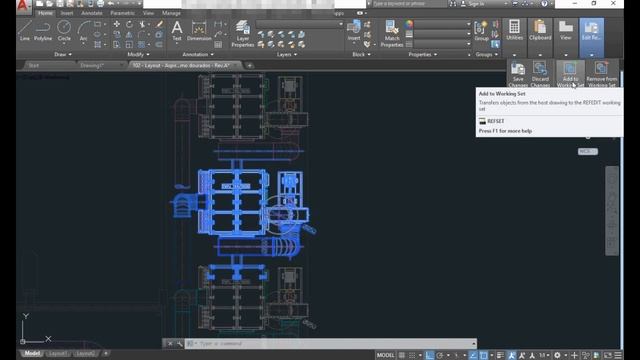
Task: Activate the Trim tool
Action: [x=142, y=24]
